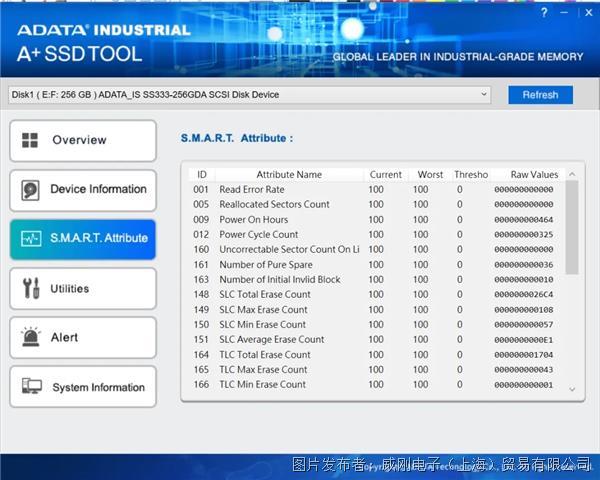This screenshot has width=600, height=480.
Task: Expand the Disk1 drive selection dropdown
Action: (484, 95)
